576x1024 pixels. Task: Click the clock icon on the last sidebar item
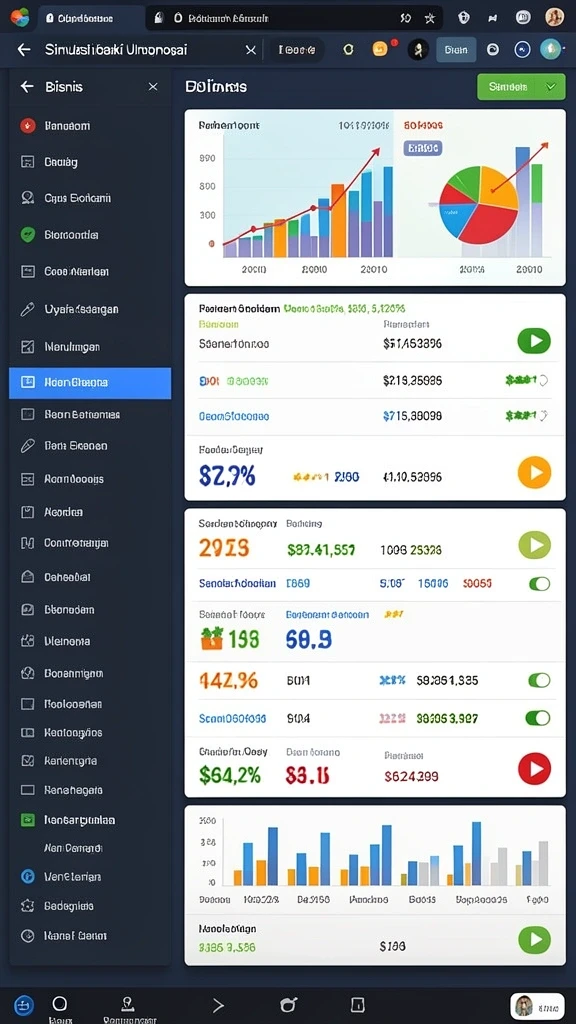pyautogui.click(x=27, y=935)
